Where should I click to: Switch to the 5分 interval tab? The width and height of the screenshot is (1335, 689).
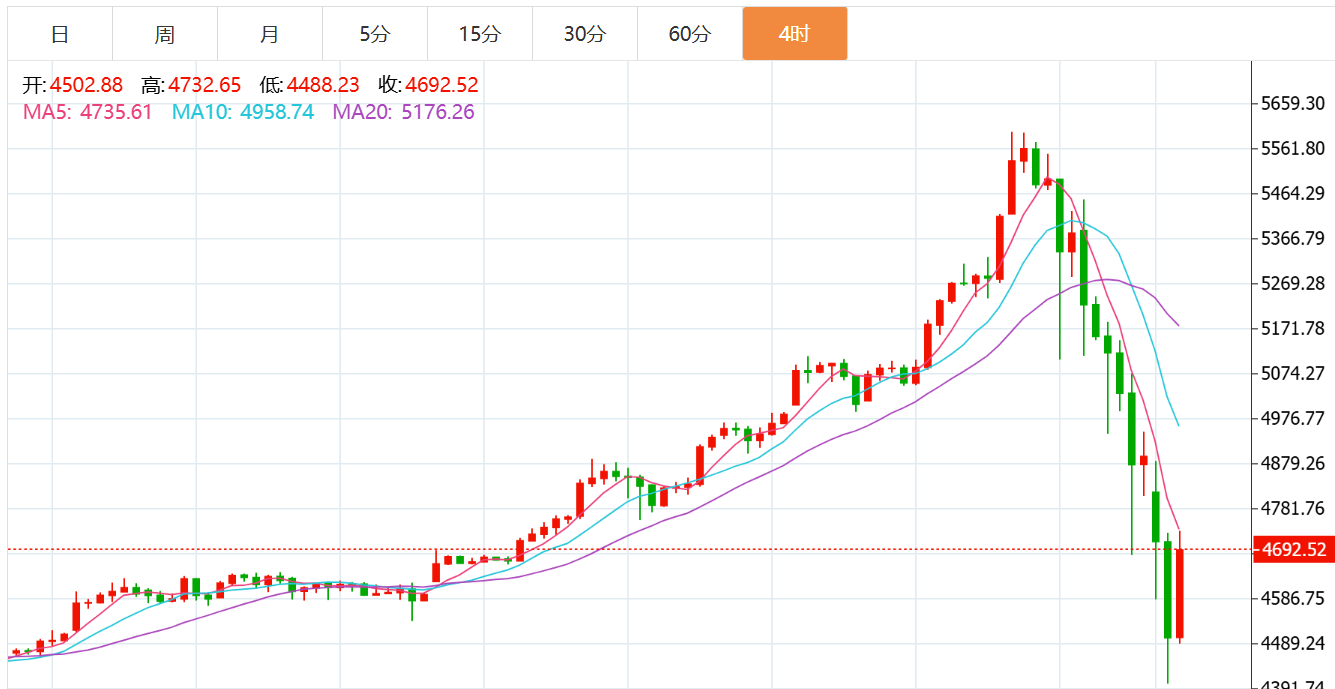click(375, 34)
